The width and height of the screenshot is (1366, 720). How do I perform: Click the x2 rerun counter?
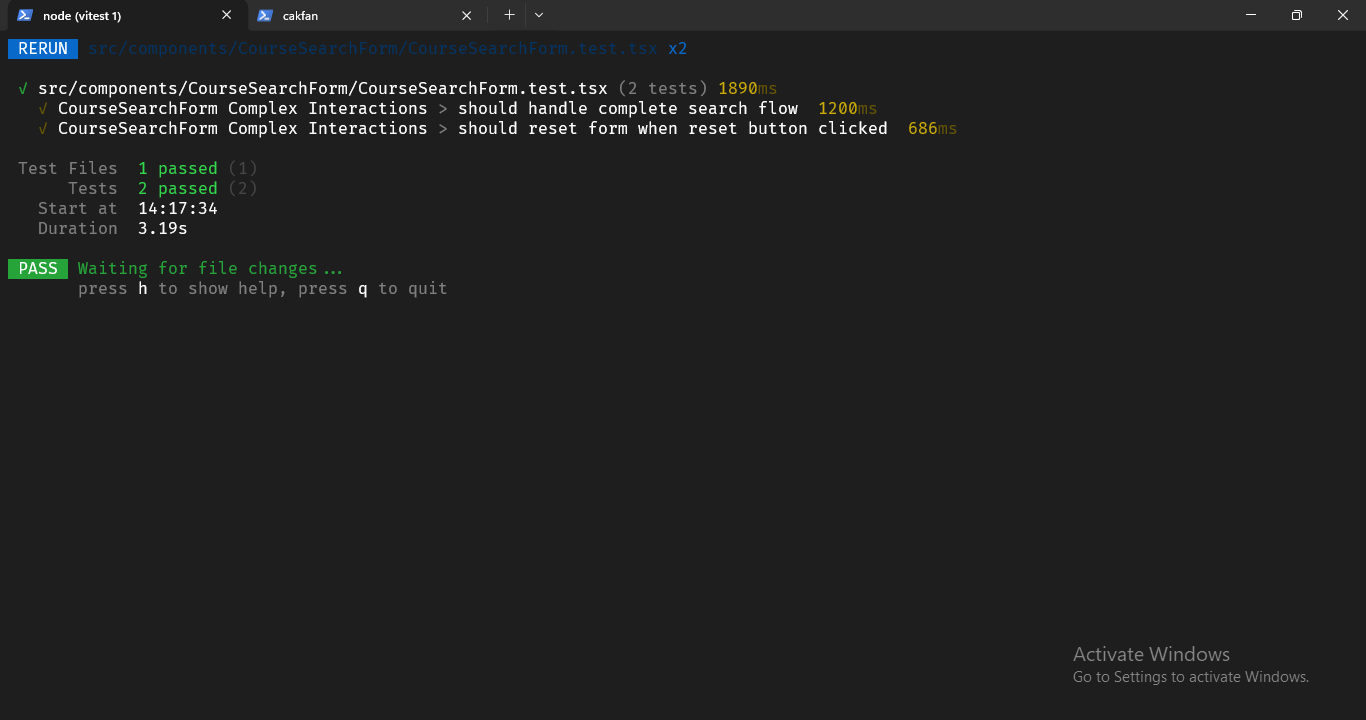pyautogui.click(x=678, y=48)
